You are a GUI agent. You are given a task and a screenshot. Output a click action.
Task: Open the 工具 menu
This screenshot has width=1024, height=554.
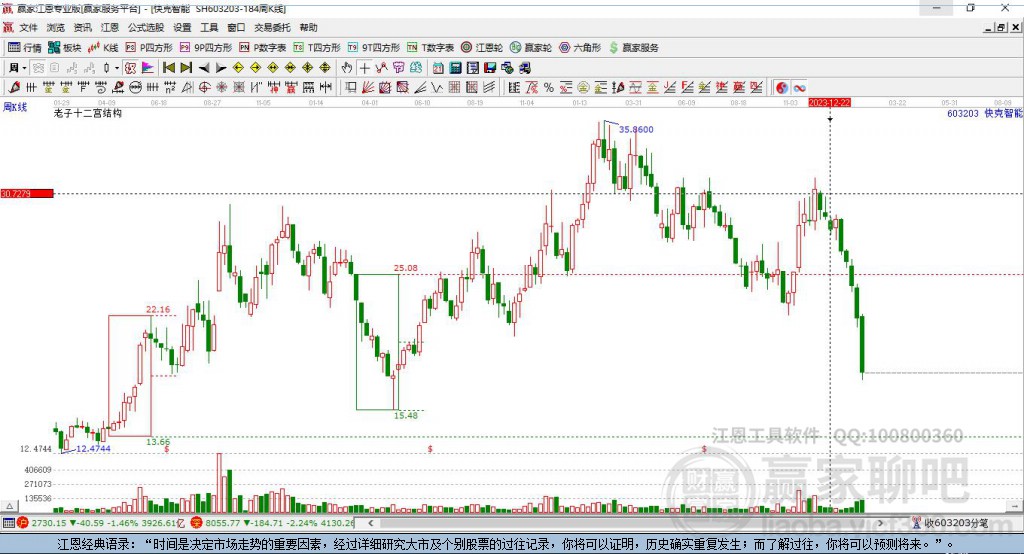point(209,27)
